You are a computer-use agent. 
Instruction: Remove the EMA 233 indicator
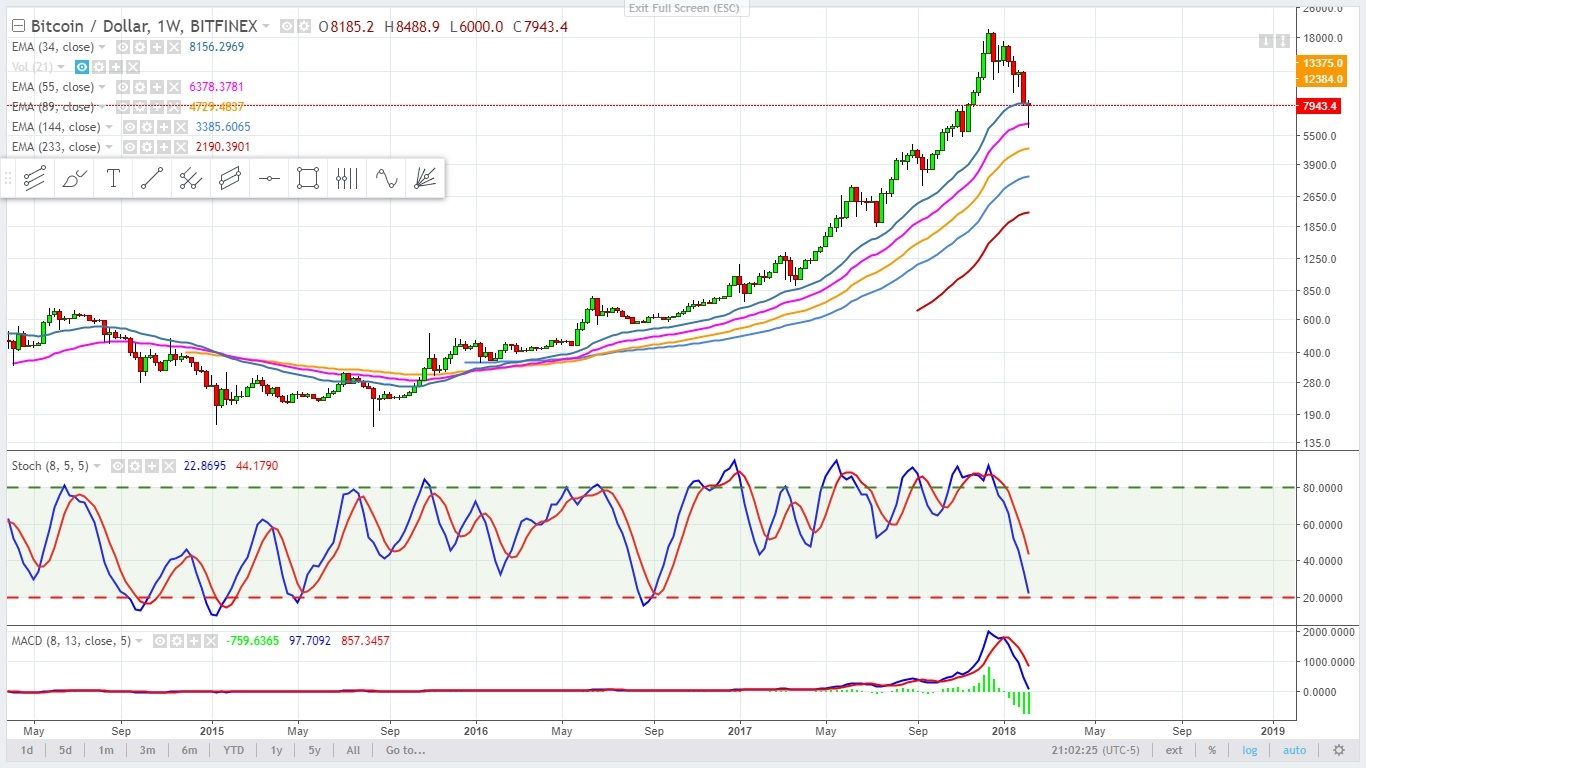(181, 147)
